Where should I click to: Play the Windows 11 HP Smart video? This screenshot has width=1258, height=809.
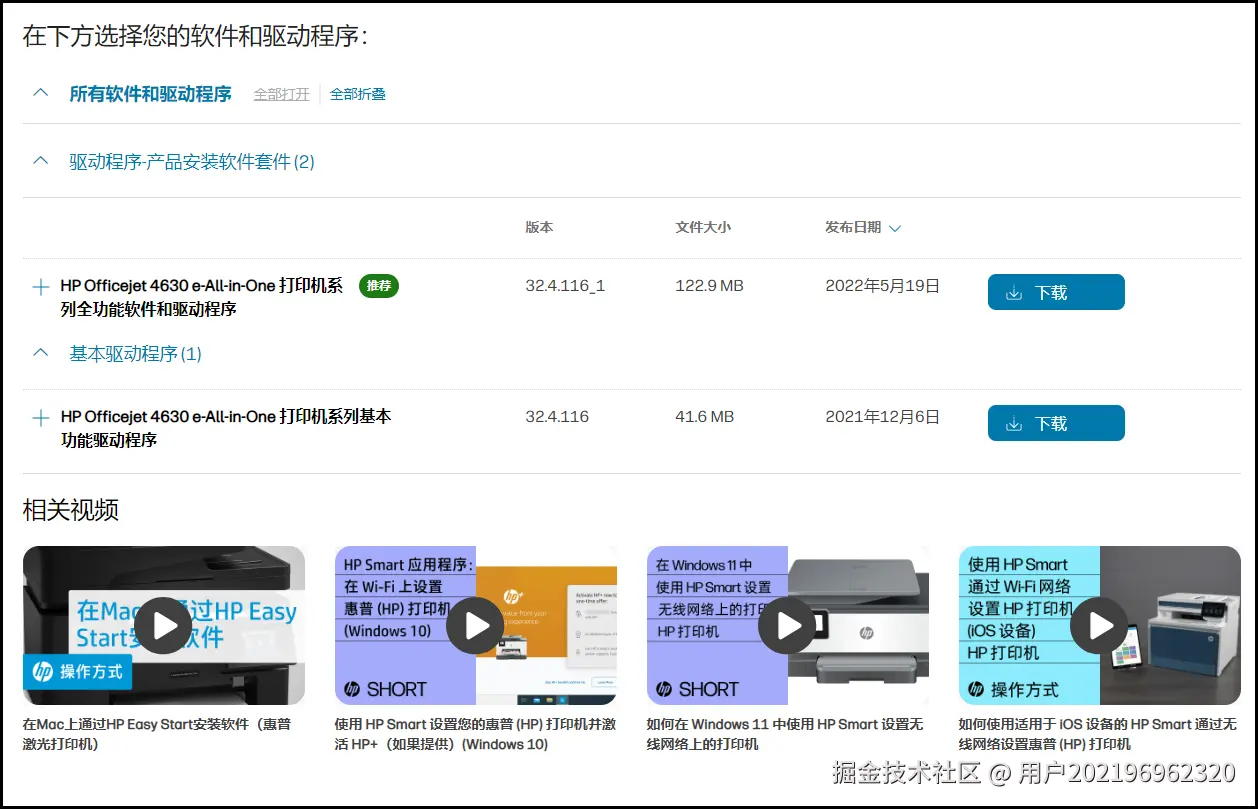click(x=787, y=626)
